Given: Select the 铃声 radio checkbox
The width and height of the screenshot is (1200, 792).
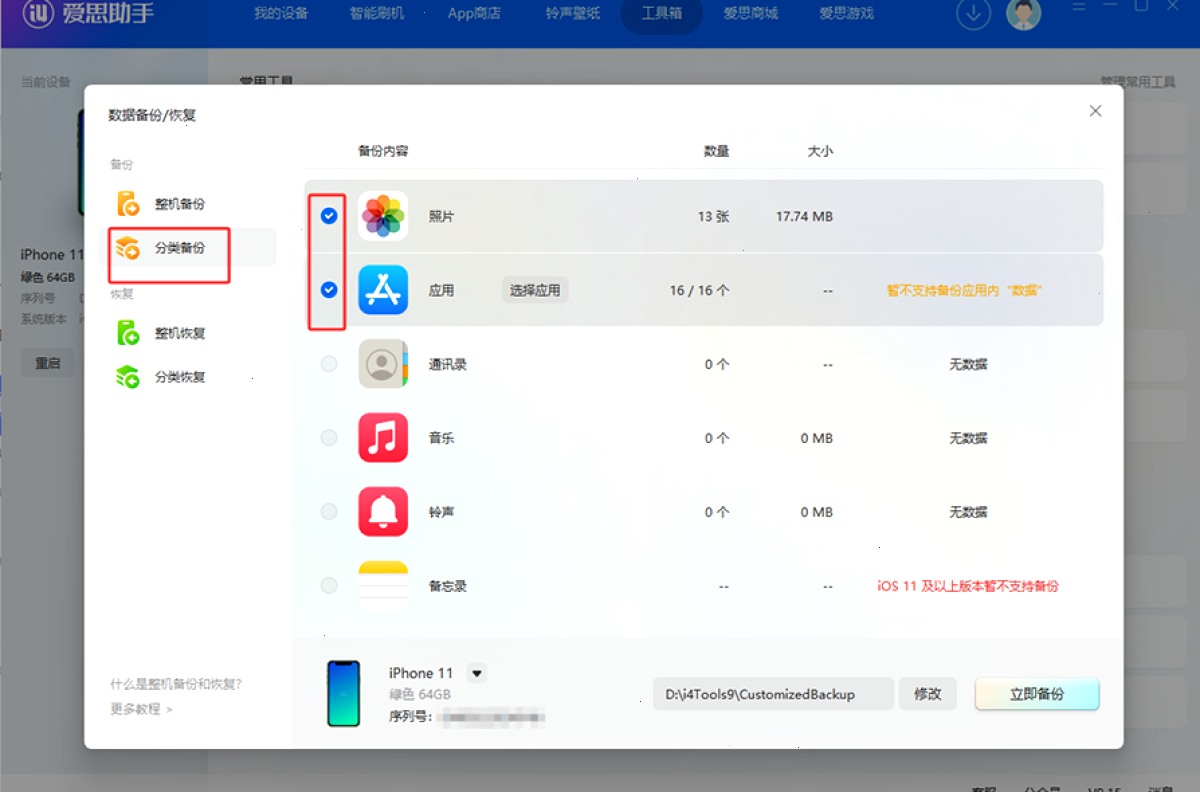Looking at the screenshot, I should click(329, 512).
